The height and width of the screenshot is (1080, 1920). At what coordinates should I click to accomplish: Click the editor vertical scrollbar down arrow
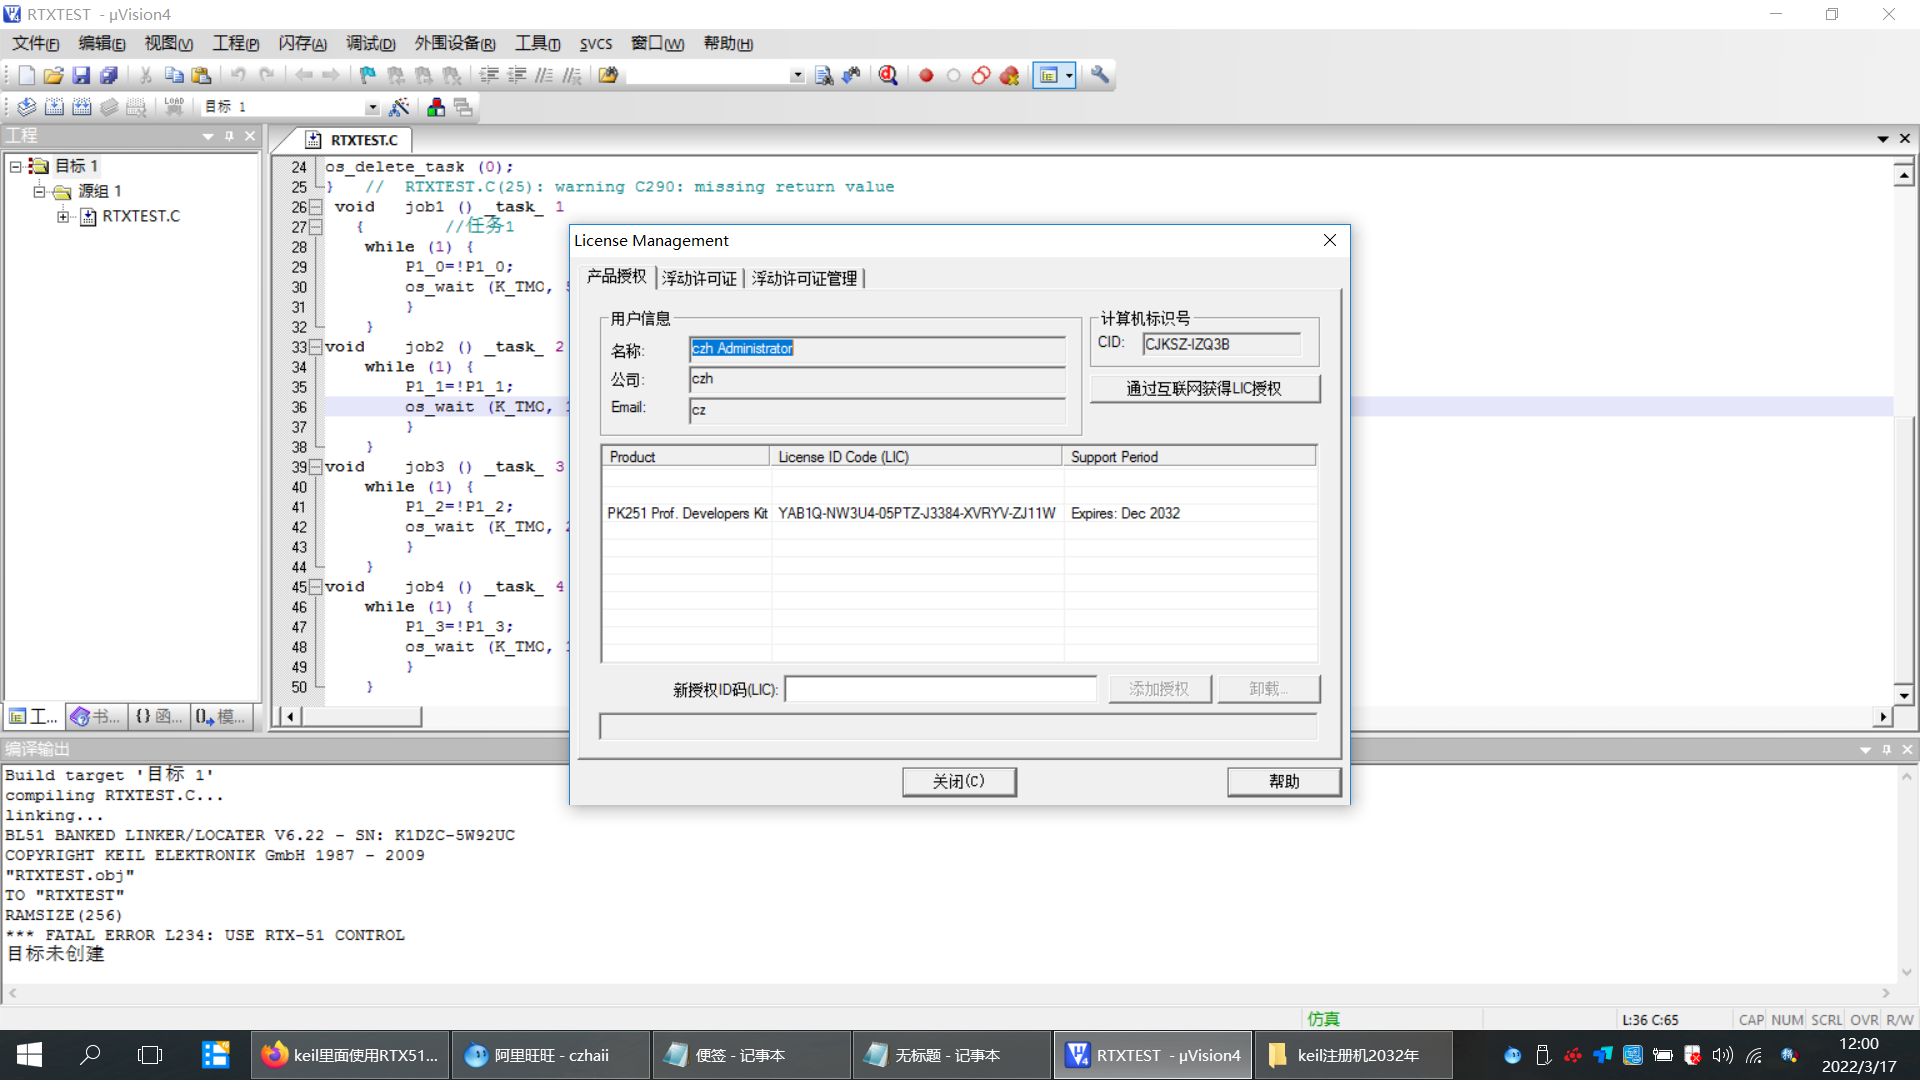click(1904, 695)
